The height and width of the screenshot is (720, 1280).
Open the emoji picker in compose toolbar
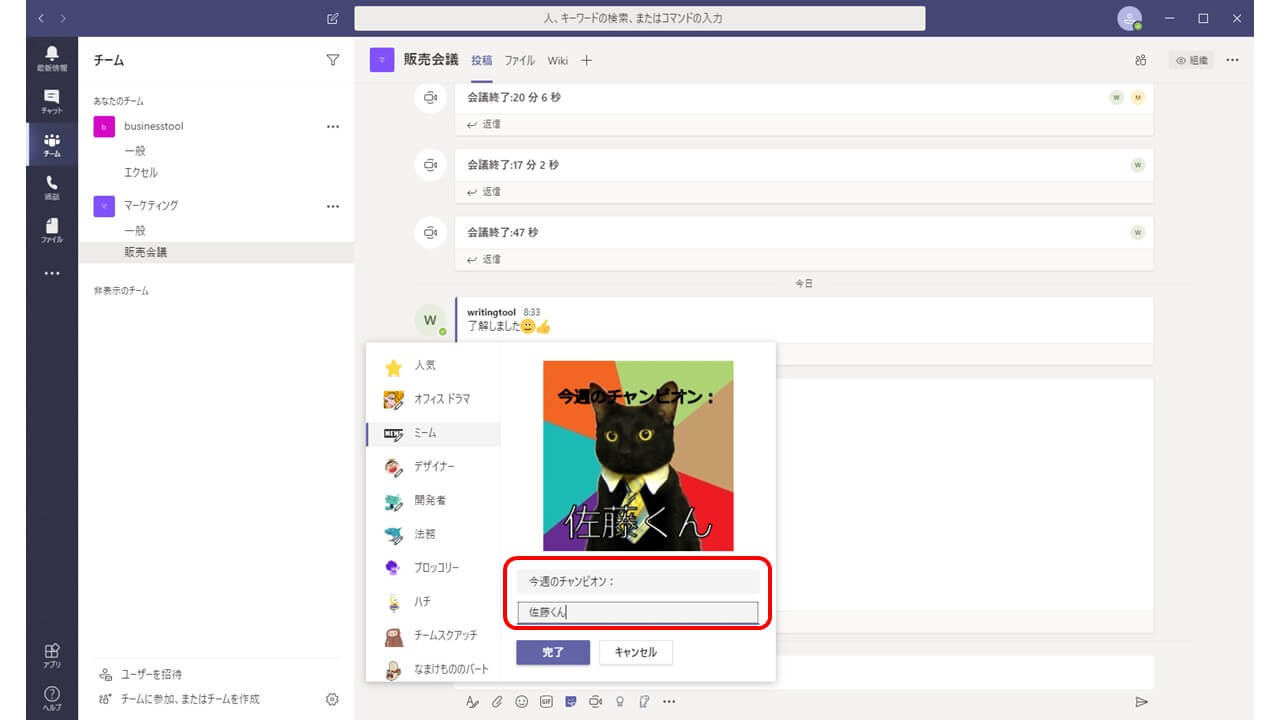pos(521,702)
